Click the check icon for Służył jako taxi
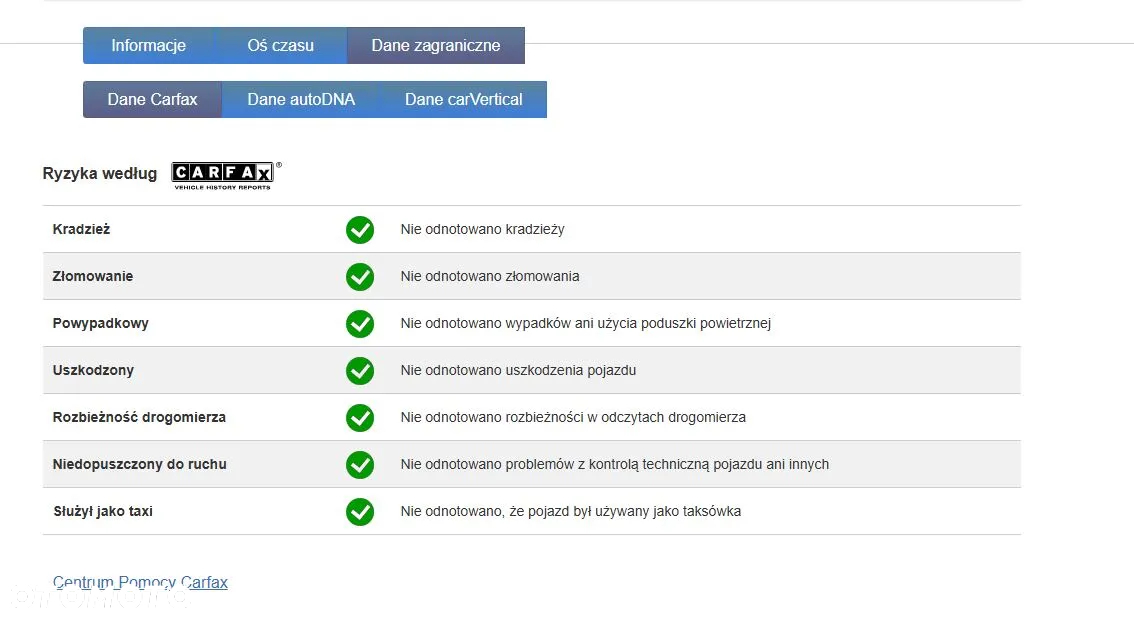This screenshot has width=1134, height=618. 359,512
